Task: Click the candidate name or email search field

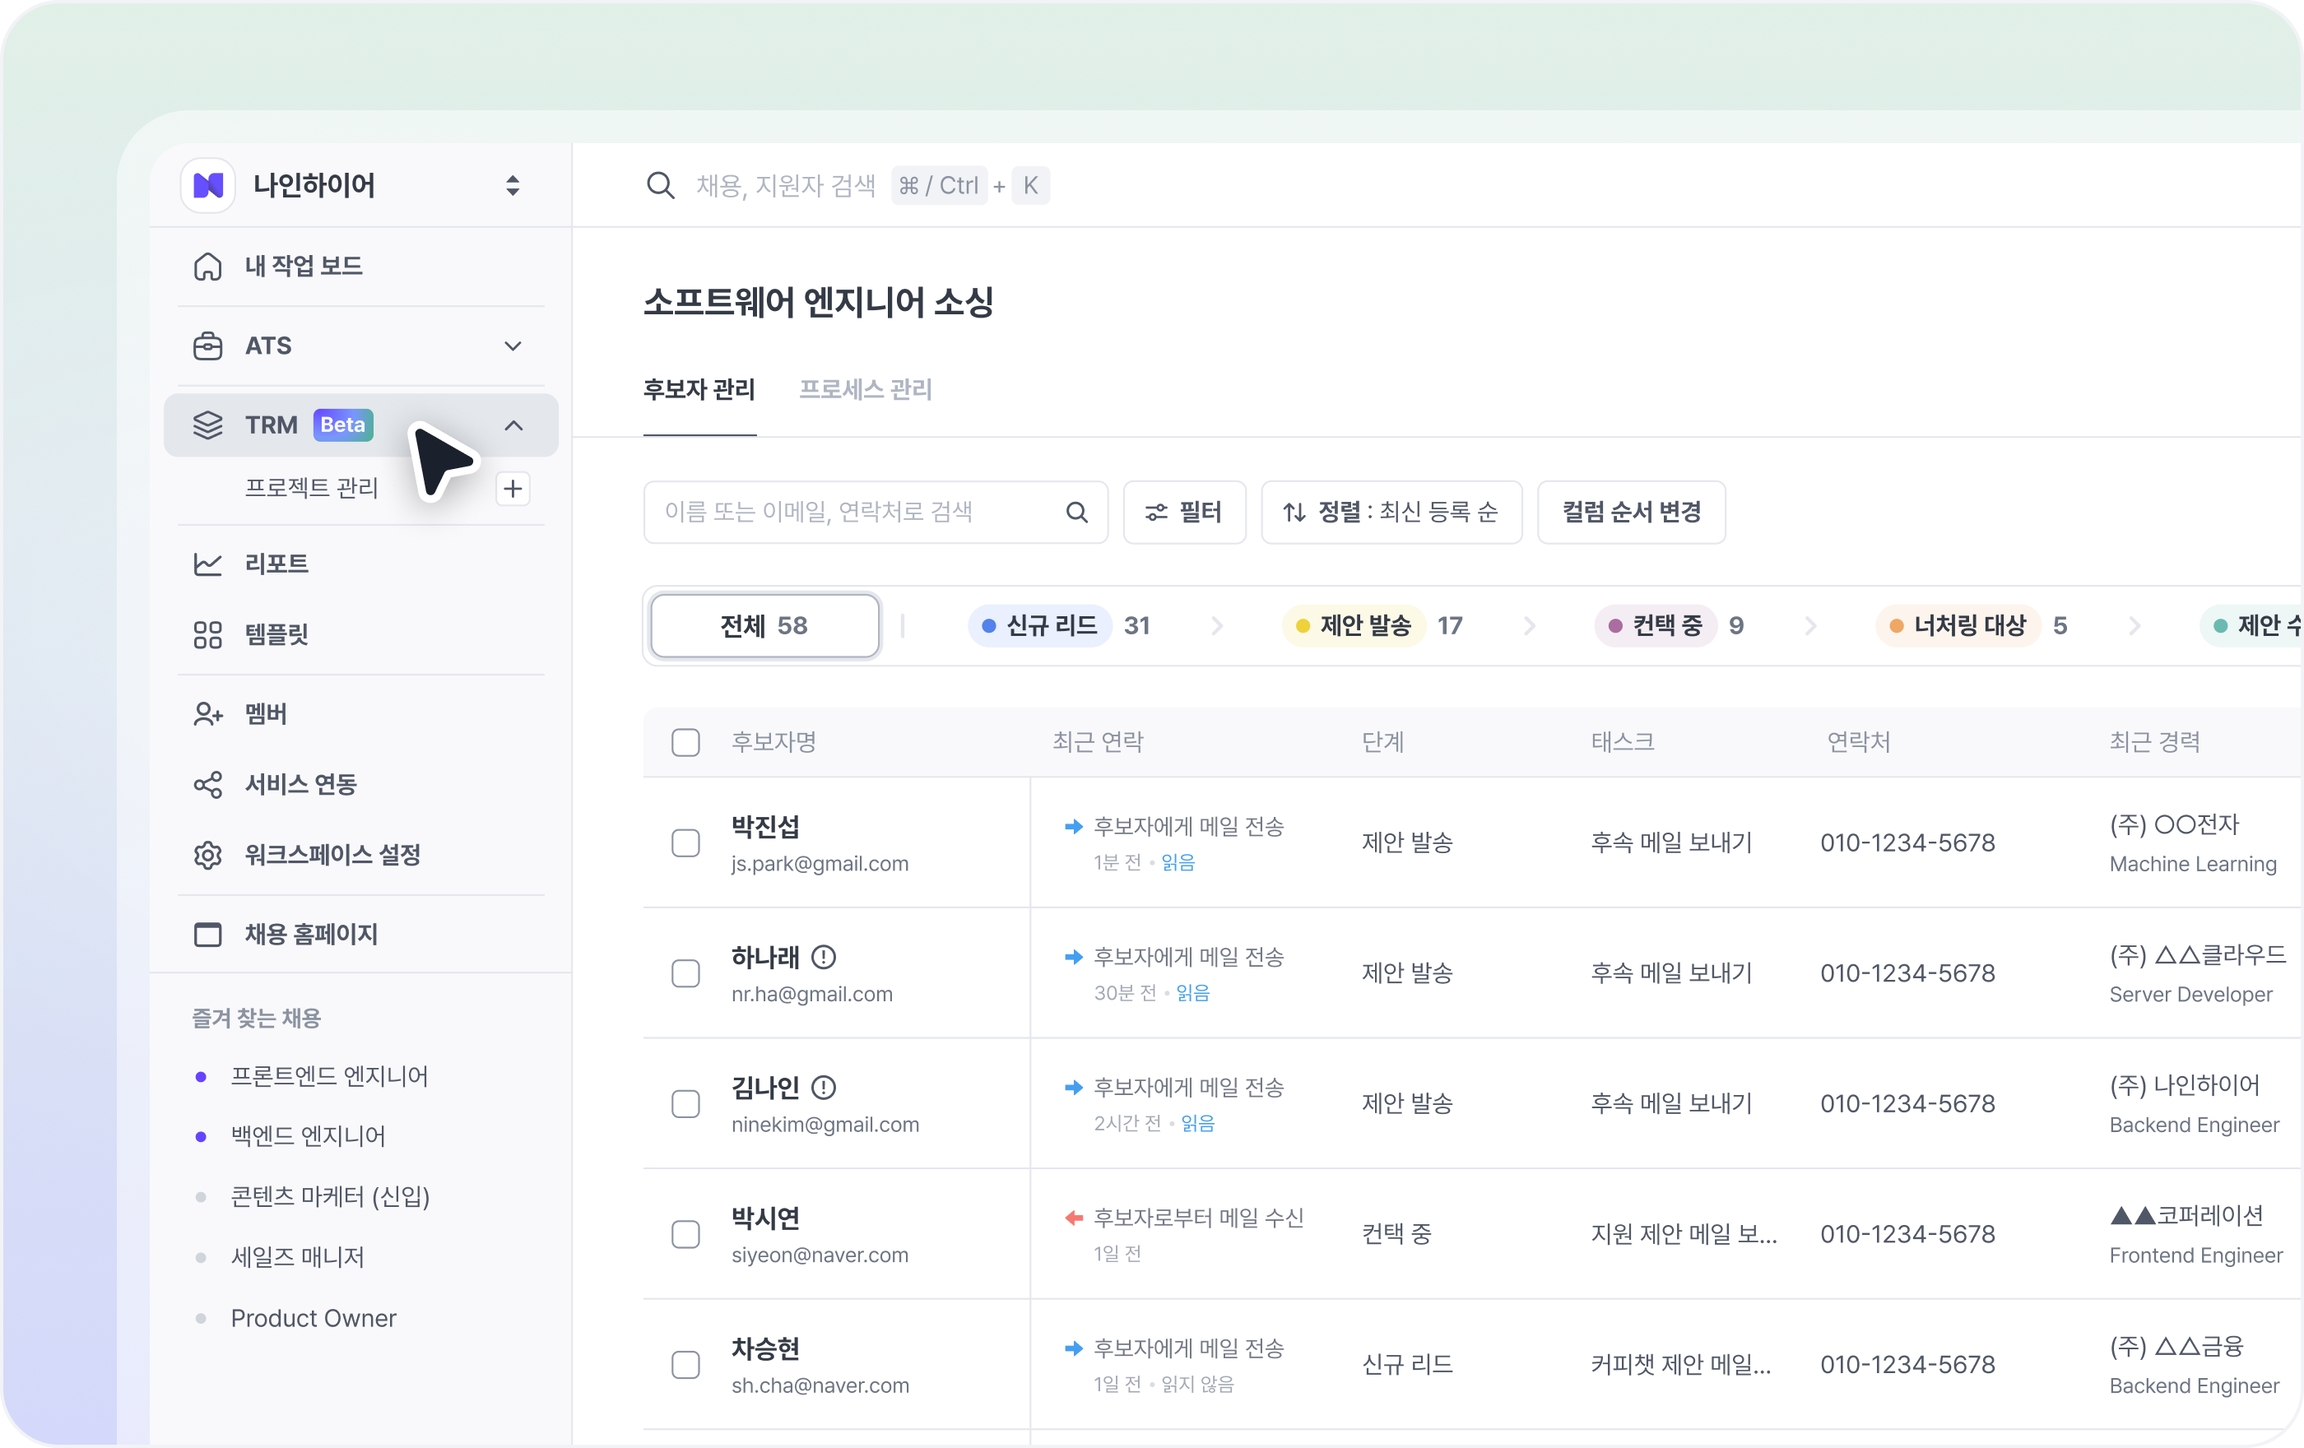Action: pyautogui.click(x=850, y=513)
